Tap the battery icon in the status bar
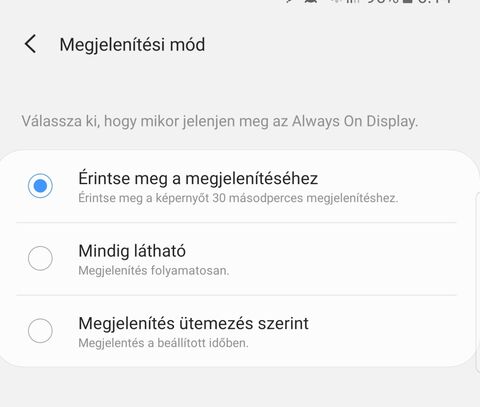 click(409, 1)
